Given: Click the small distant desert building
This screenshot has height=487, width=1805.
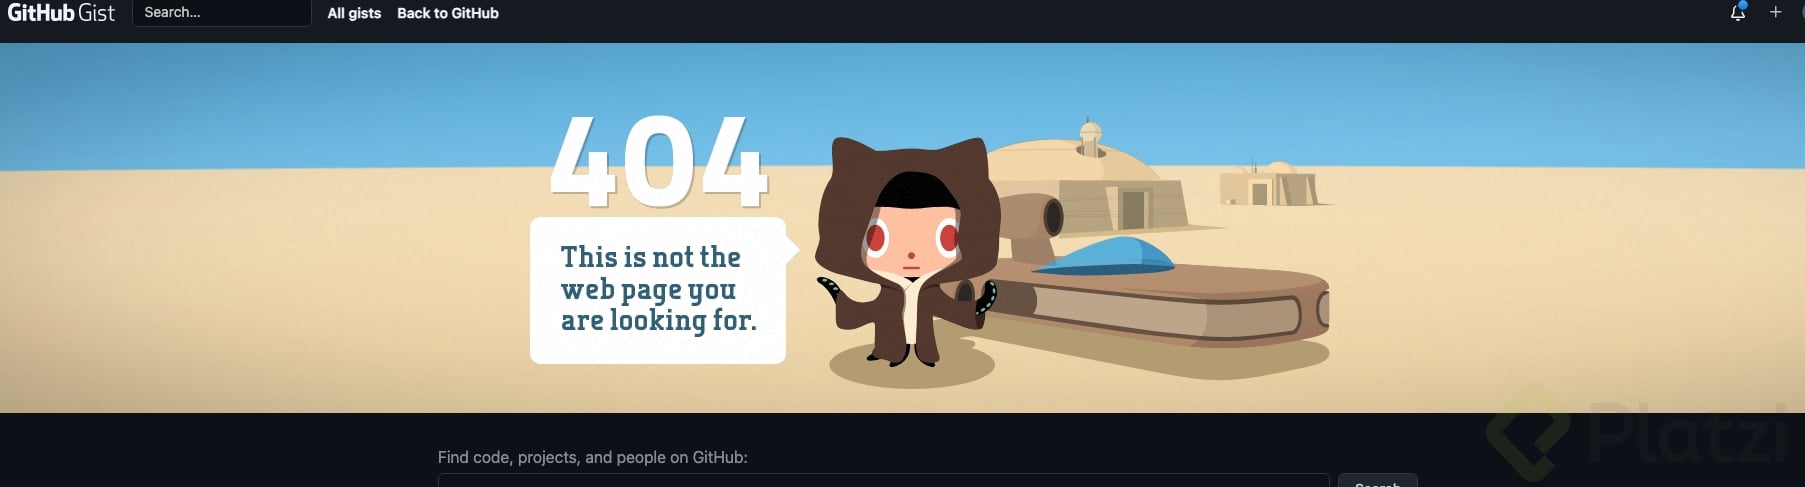Looking at the screenshot, I should [1270, 183].
